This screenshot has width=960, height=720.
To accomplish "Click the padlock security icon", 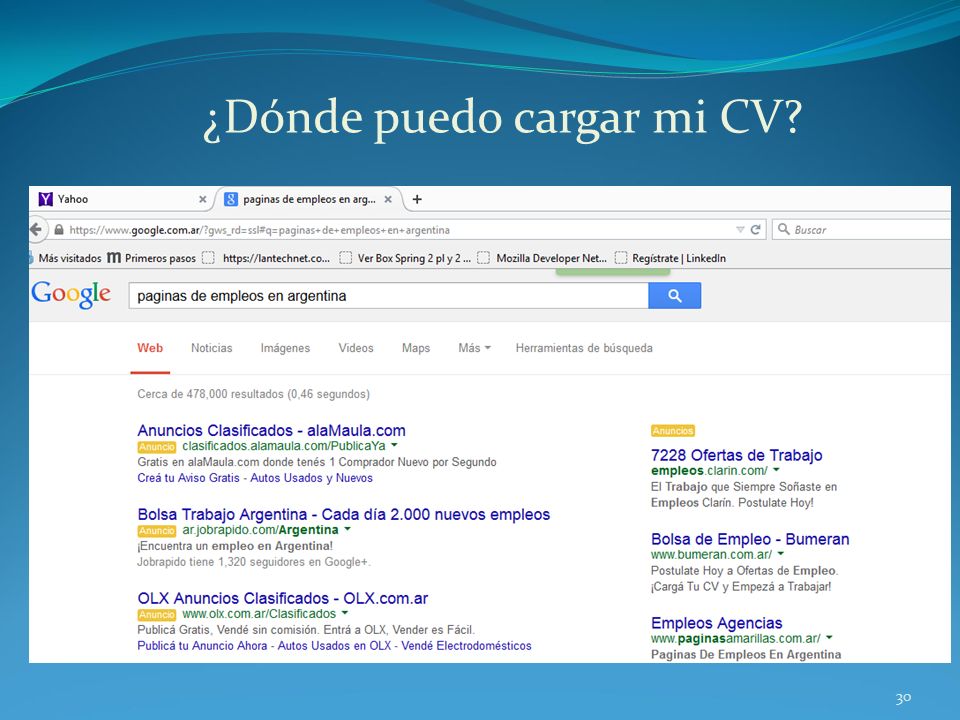I will point(59,230).
